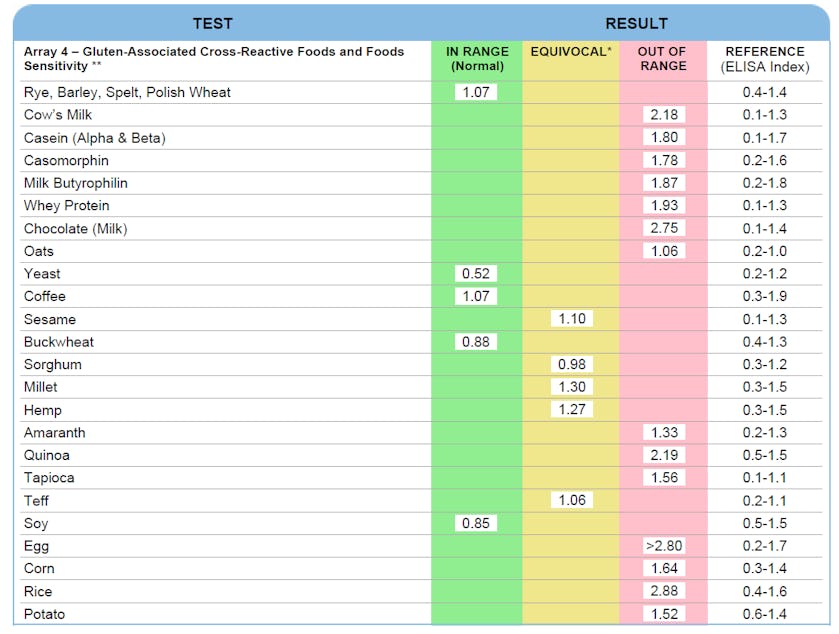Select the Yeast reference range 0.2-1.2
This screenshot has height=634, width=839.
click(x=765, y=274)
